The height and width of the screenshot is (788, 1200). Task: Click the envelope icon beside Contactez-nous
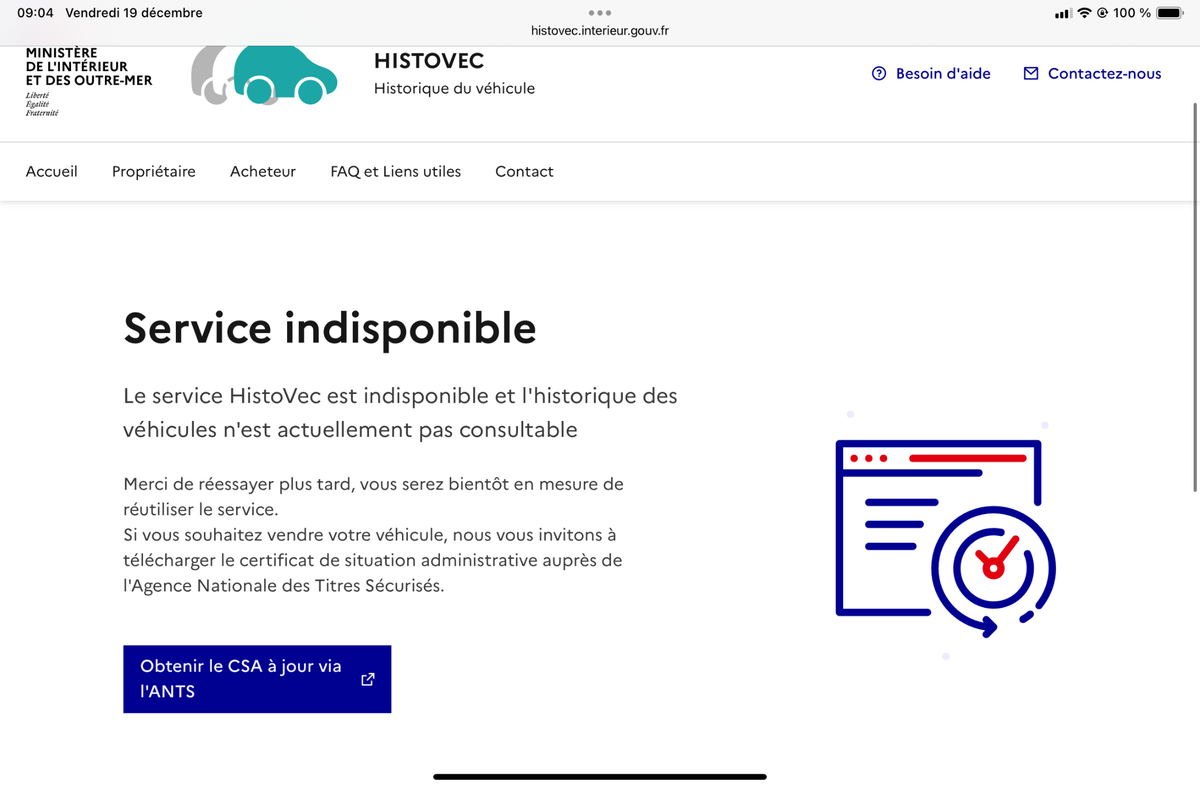pyautogui.click(x=1031, y=73)
